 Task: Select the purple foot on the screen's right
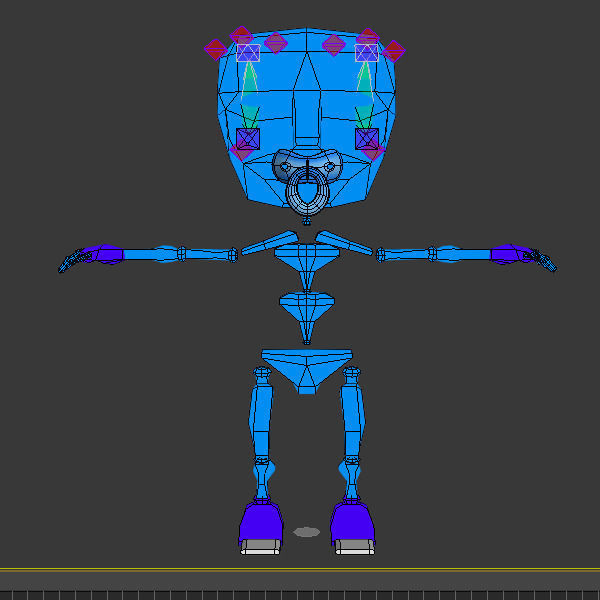pyautogui.click(x=352, y=523)
